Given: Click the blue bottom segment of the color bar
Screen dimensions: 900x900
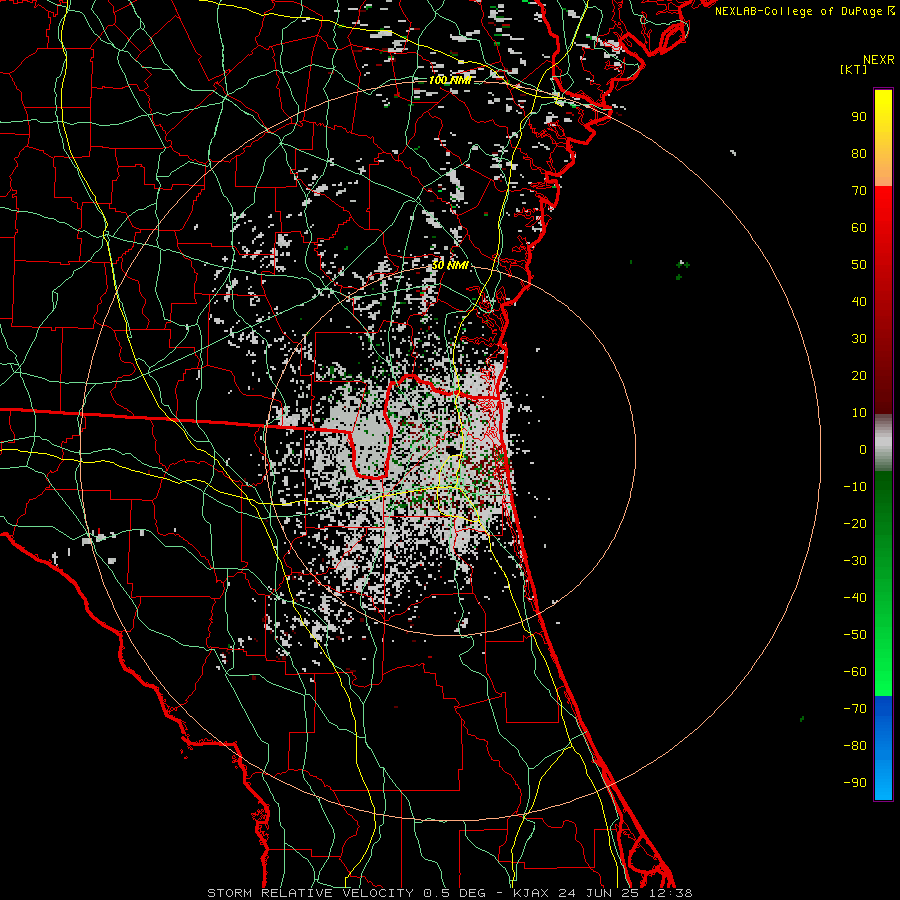Looking at the screenshot, I should 883,748.
